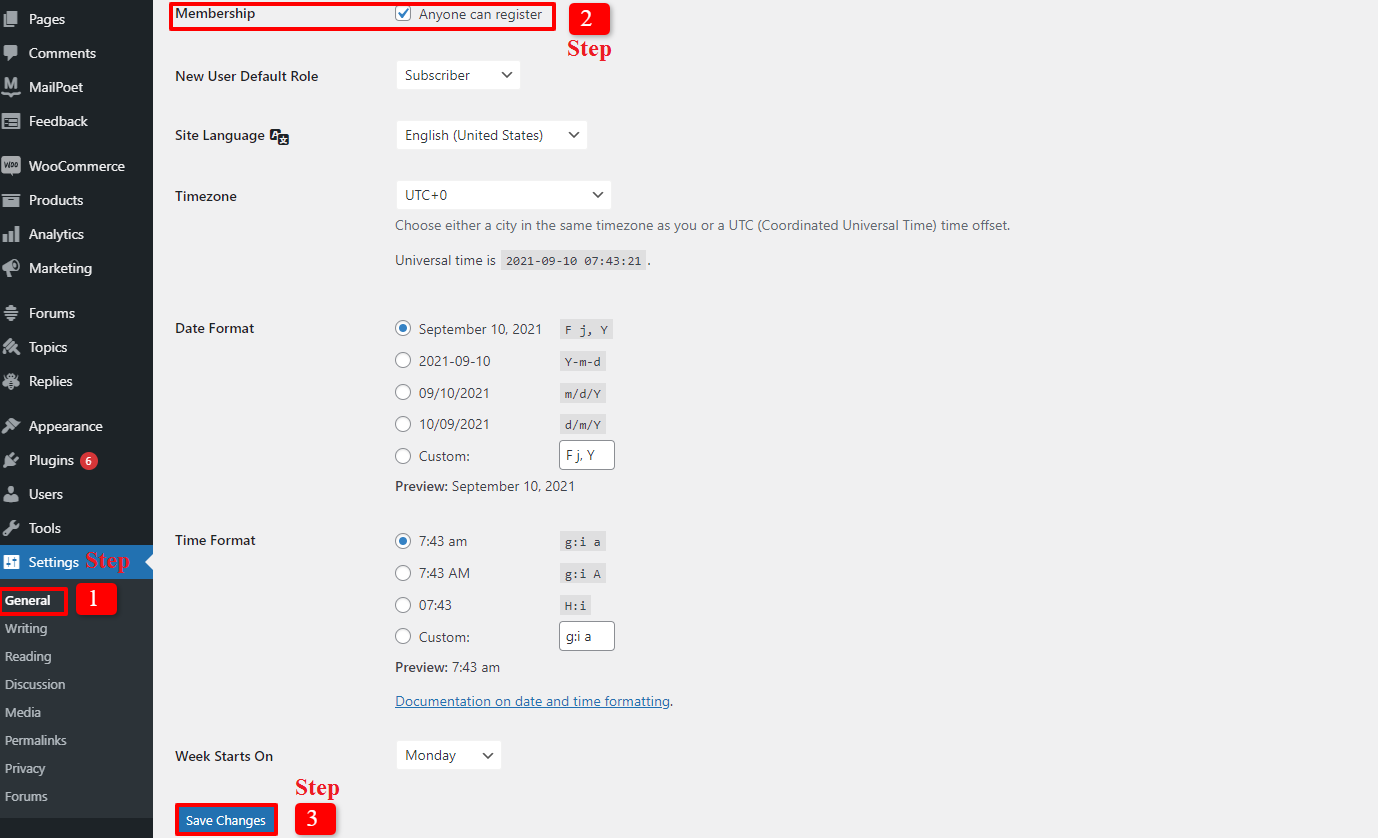This screenshot has width=1378, height=838.
Task: Click the Plugins plug icon
Action: 11,460
